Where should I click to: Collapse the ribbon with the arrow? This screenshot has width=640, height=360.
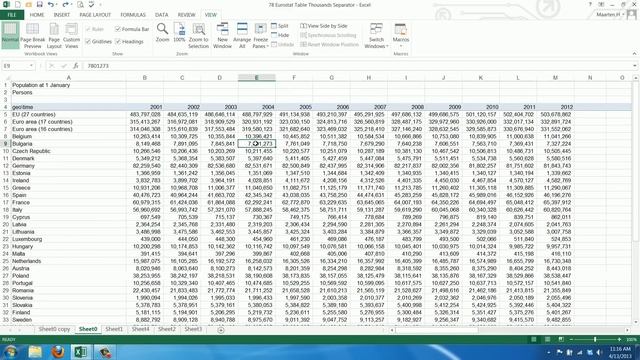[634, 53]
